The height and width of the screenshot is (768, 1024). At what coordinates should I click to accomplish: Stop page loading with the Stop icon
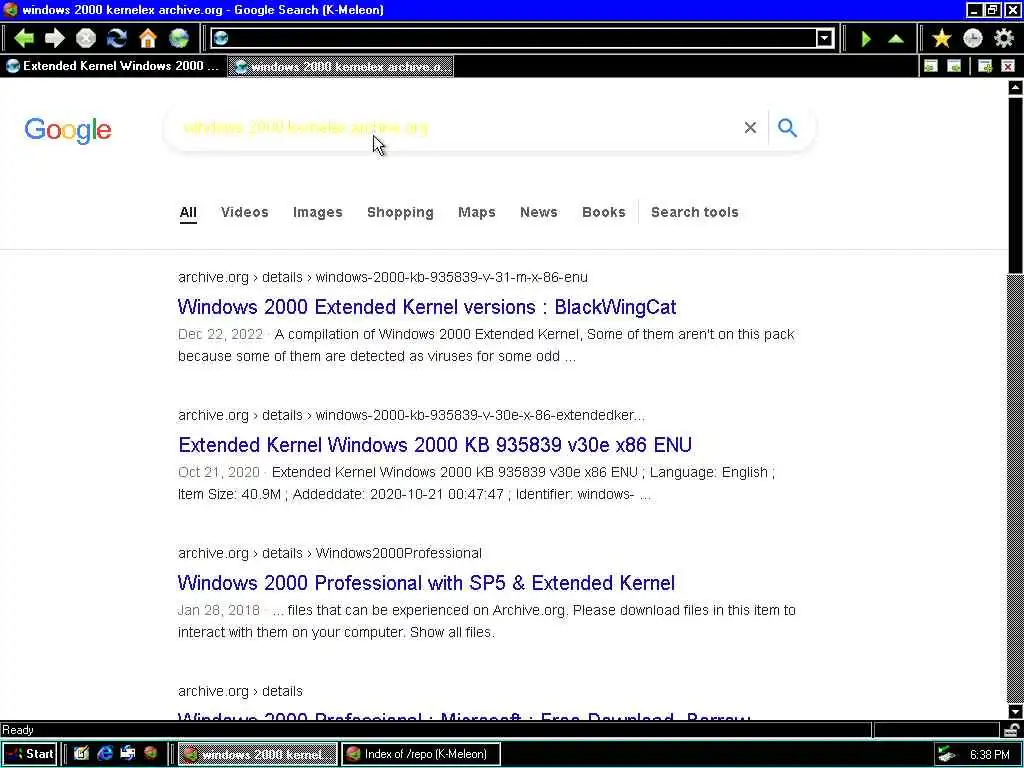pos(86,39)
